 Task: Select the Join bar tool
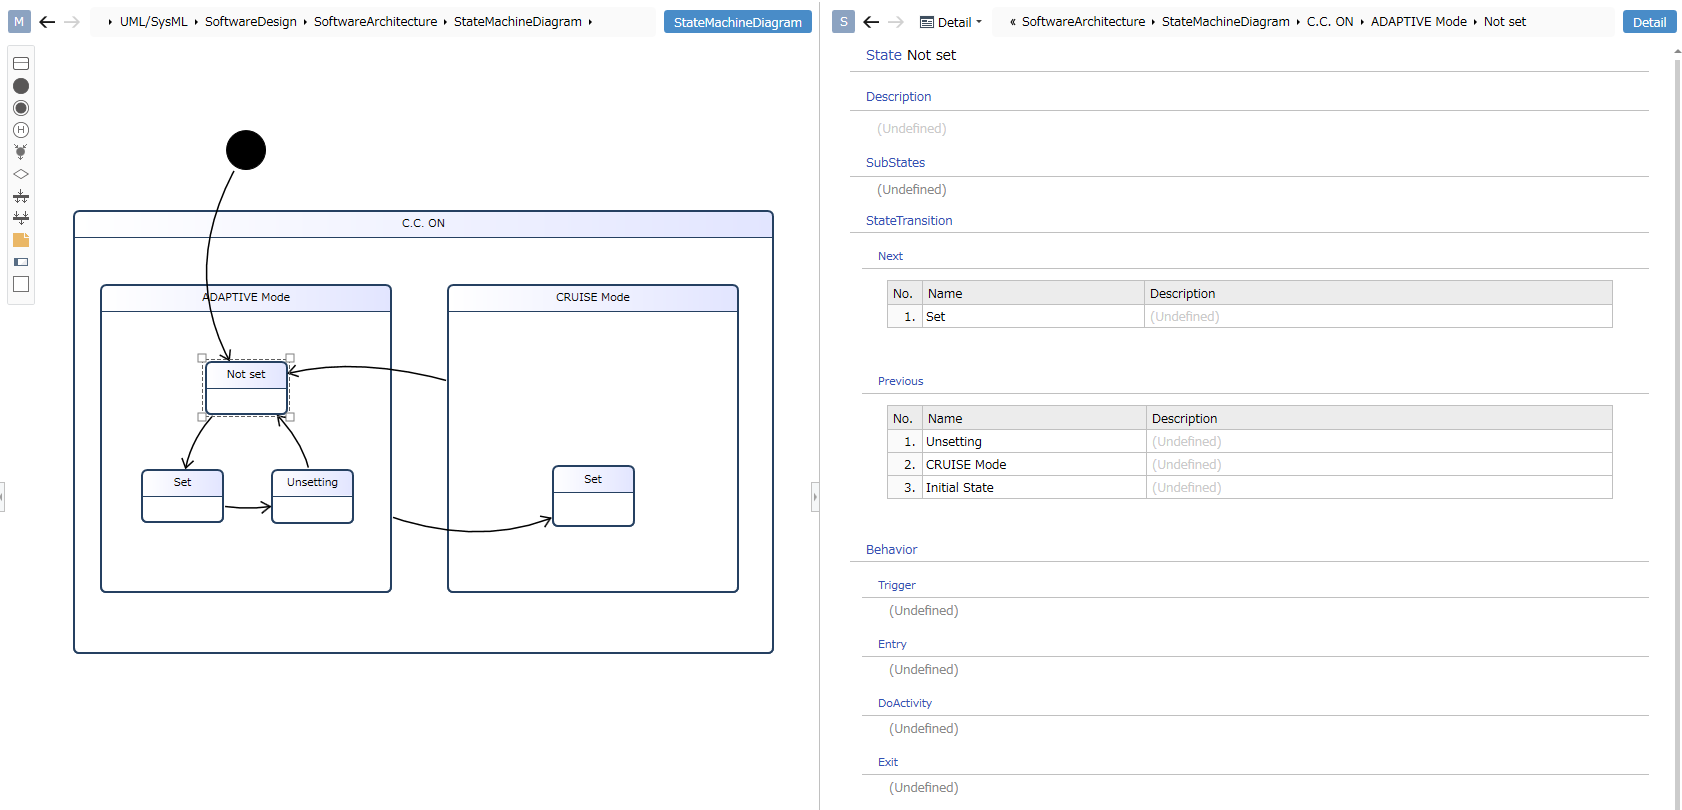tap(21, 217)
